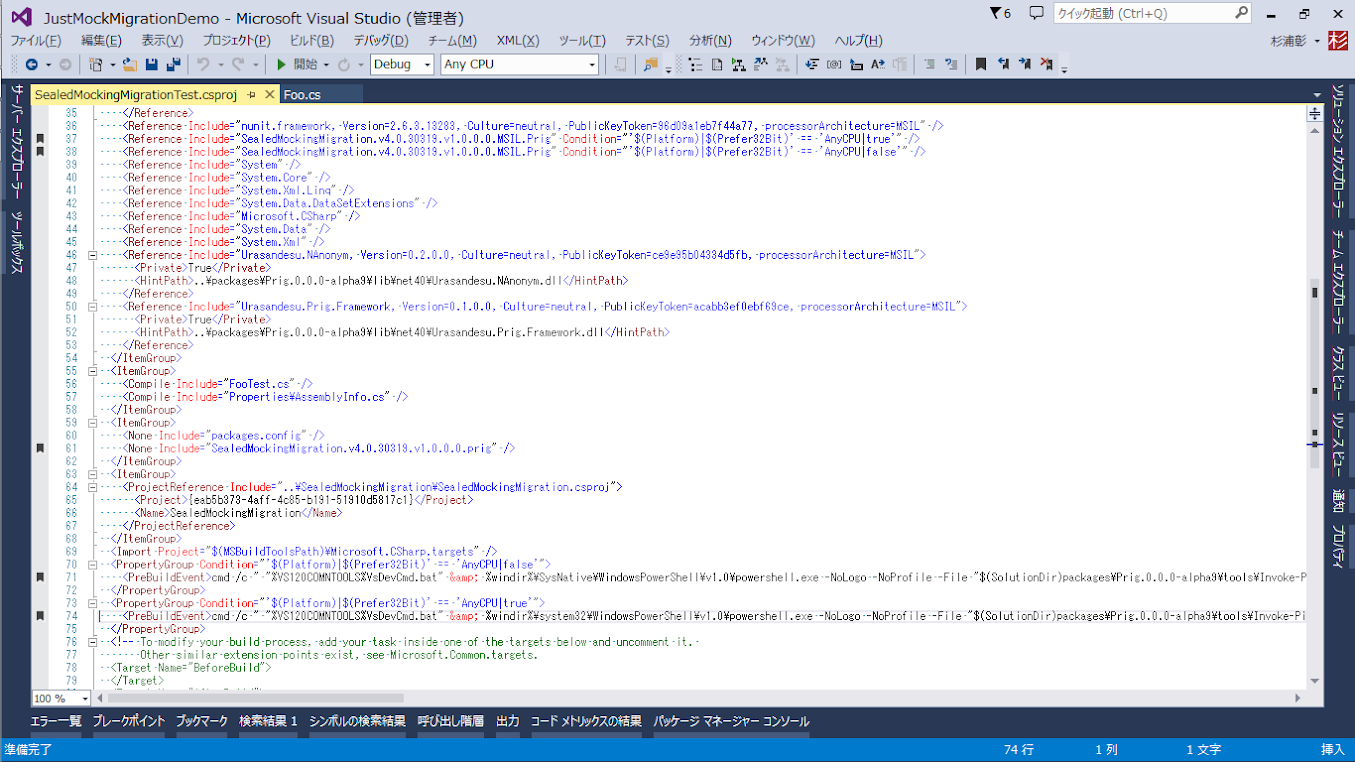Toggle the bookmark icon in the toolbar
Viewport: 1355px width, 762px height.
[x=981, y=64]
